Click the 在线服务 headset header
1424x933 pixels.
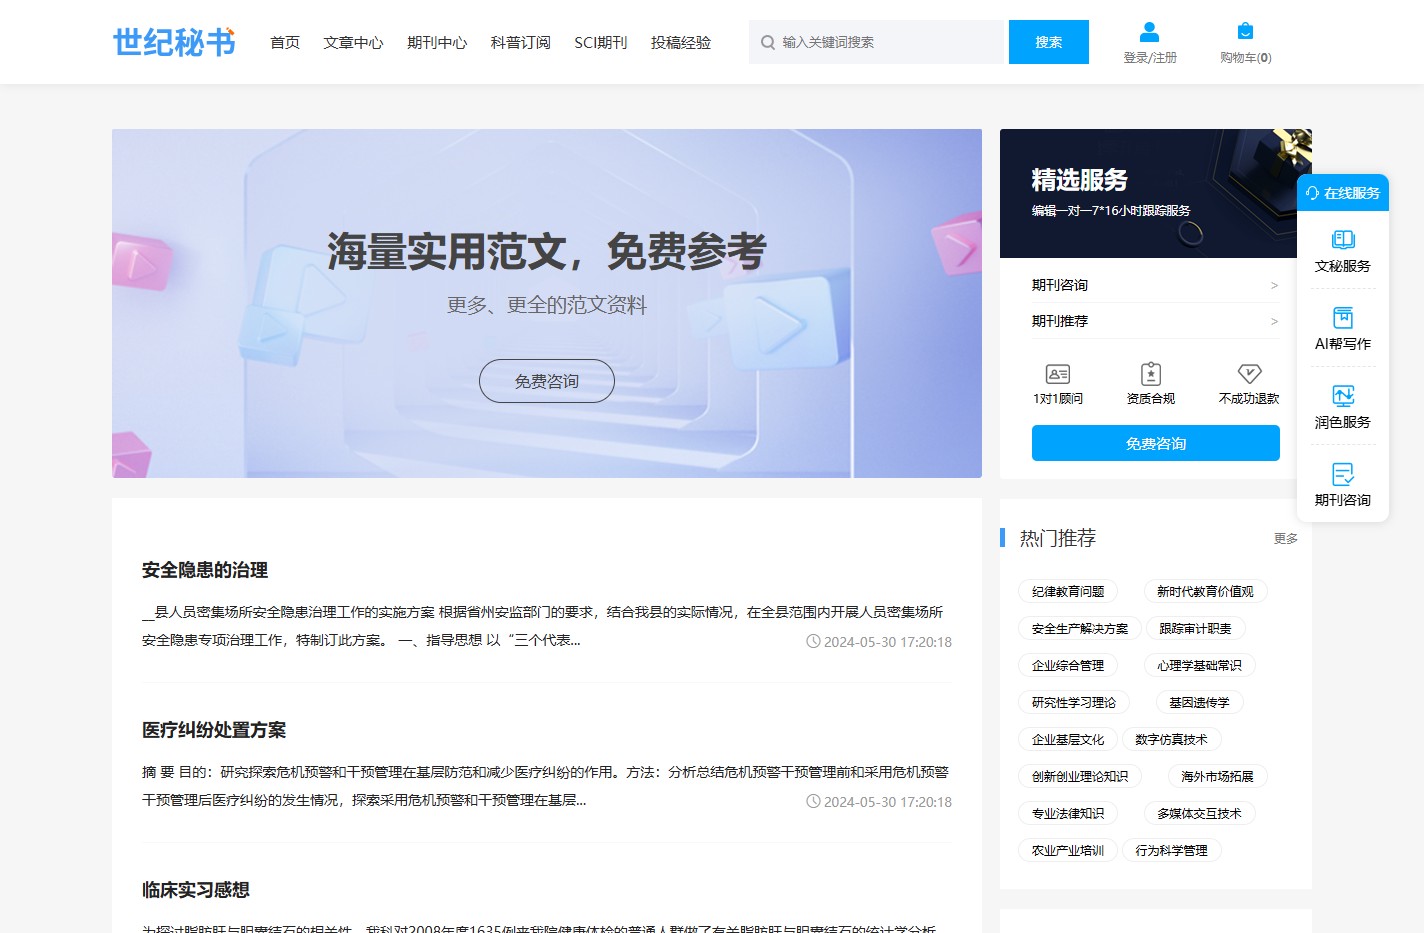tap(1343, 192)
